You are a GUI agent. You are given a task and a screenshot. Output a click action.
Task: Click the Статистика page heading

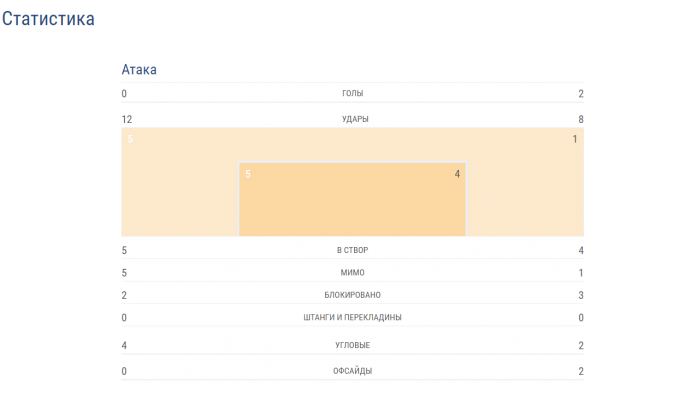click(49, 19)
